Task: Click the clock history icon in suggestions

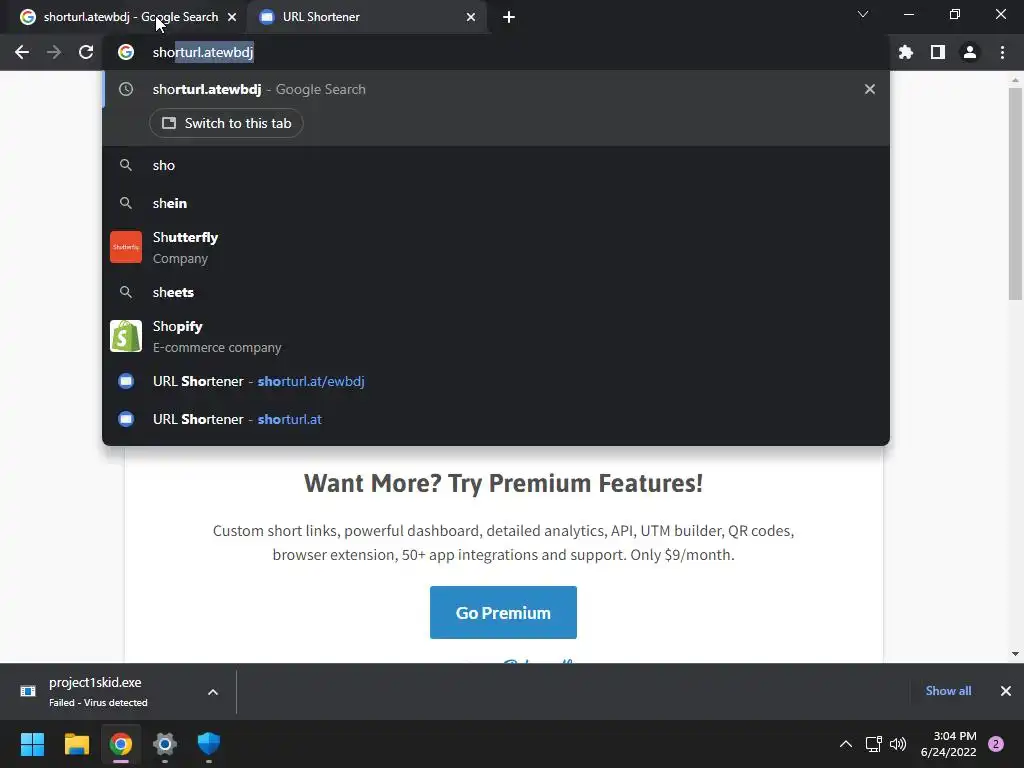Action: click(126, 89)
